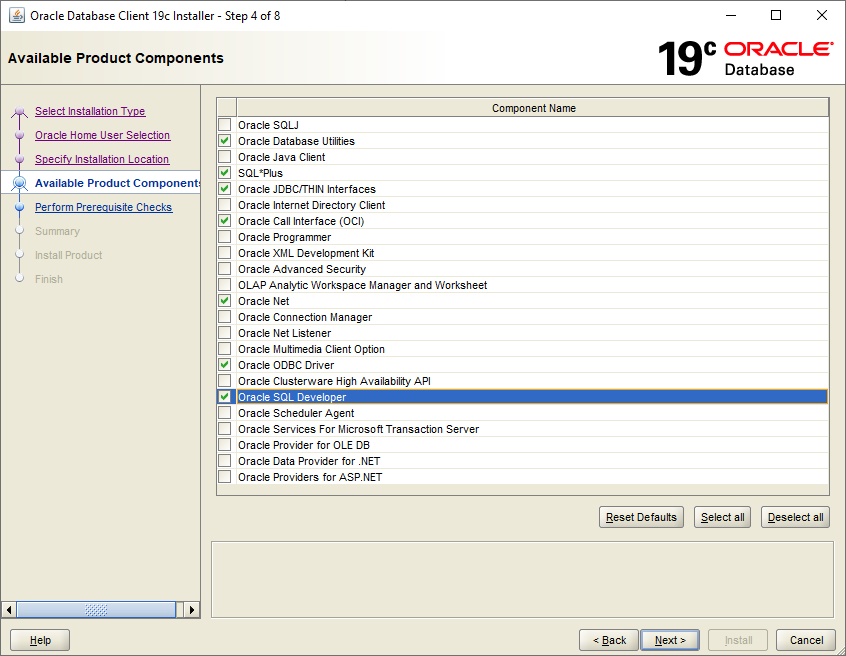Tick Oracle Internet Directory Client checkbox

point(224,205)
